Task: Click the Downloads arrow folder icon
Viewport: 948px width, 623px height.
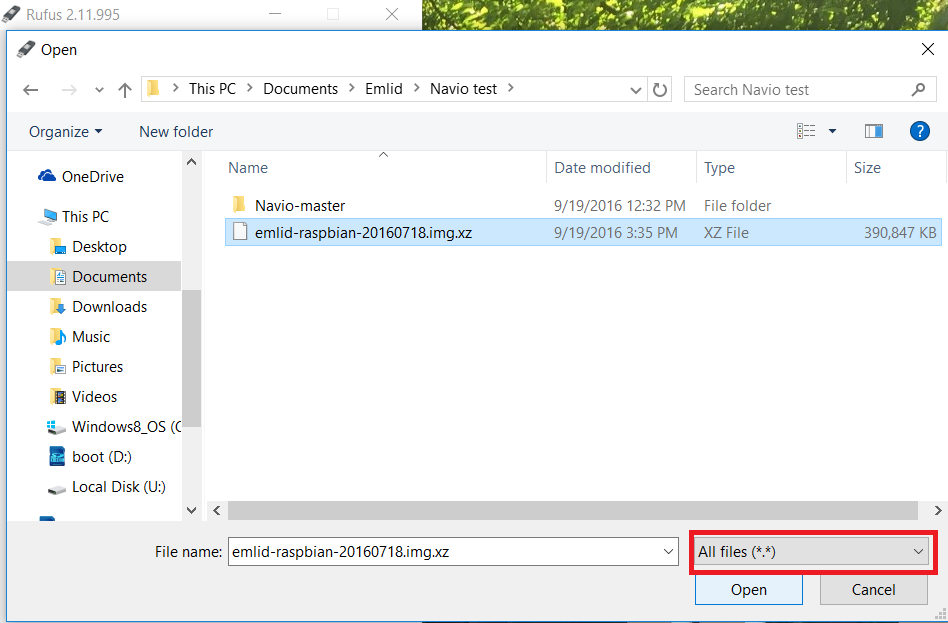Action: [x=58, y=307]
